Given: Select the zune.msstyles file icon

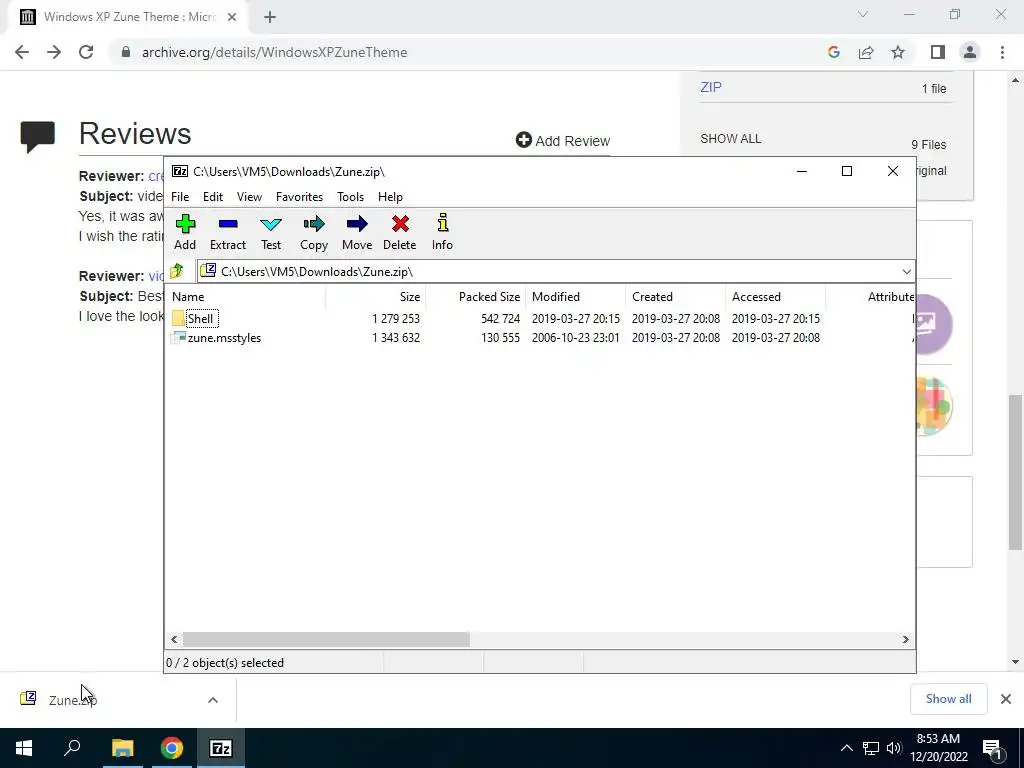Looking at the screenshot, I should [x=178, y=338].
